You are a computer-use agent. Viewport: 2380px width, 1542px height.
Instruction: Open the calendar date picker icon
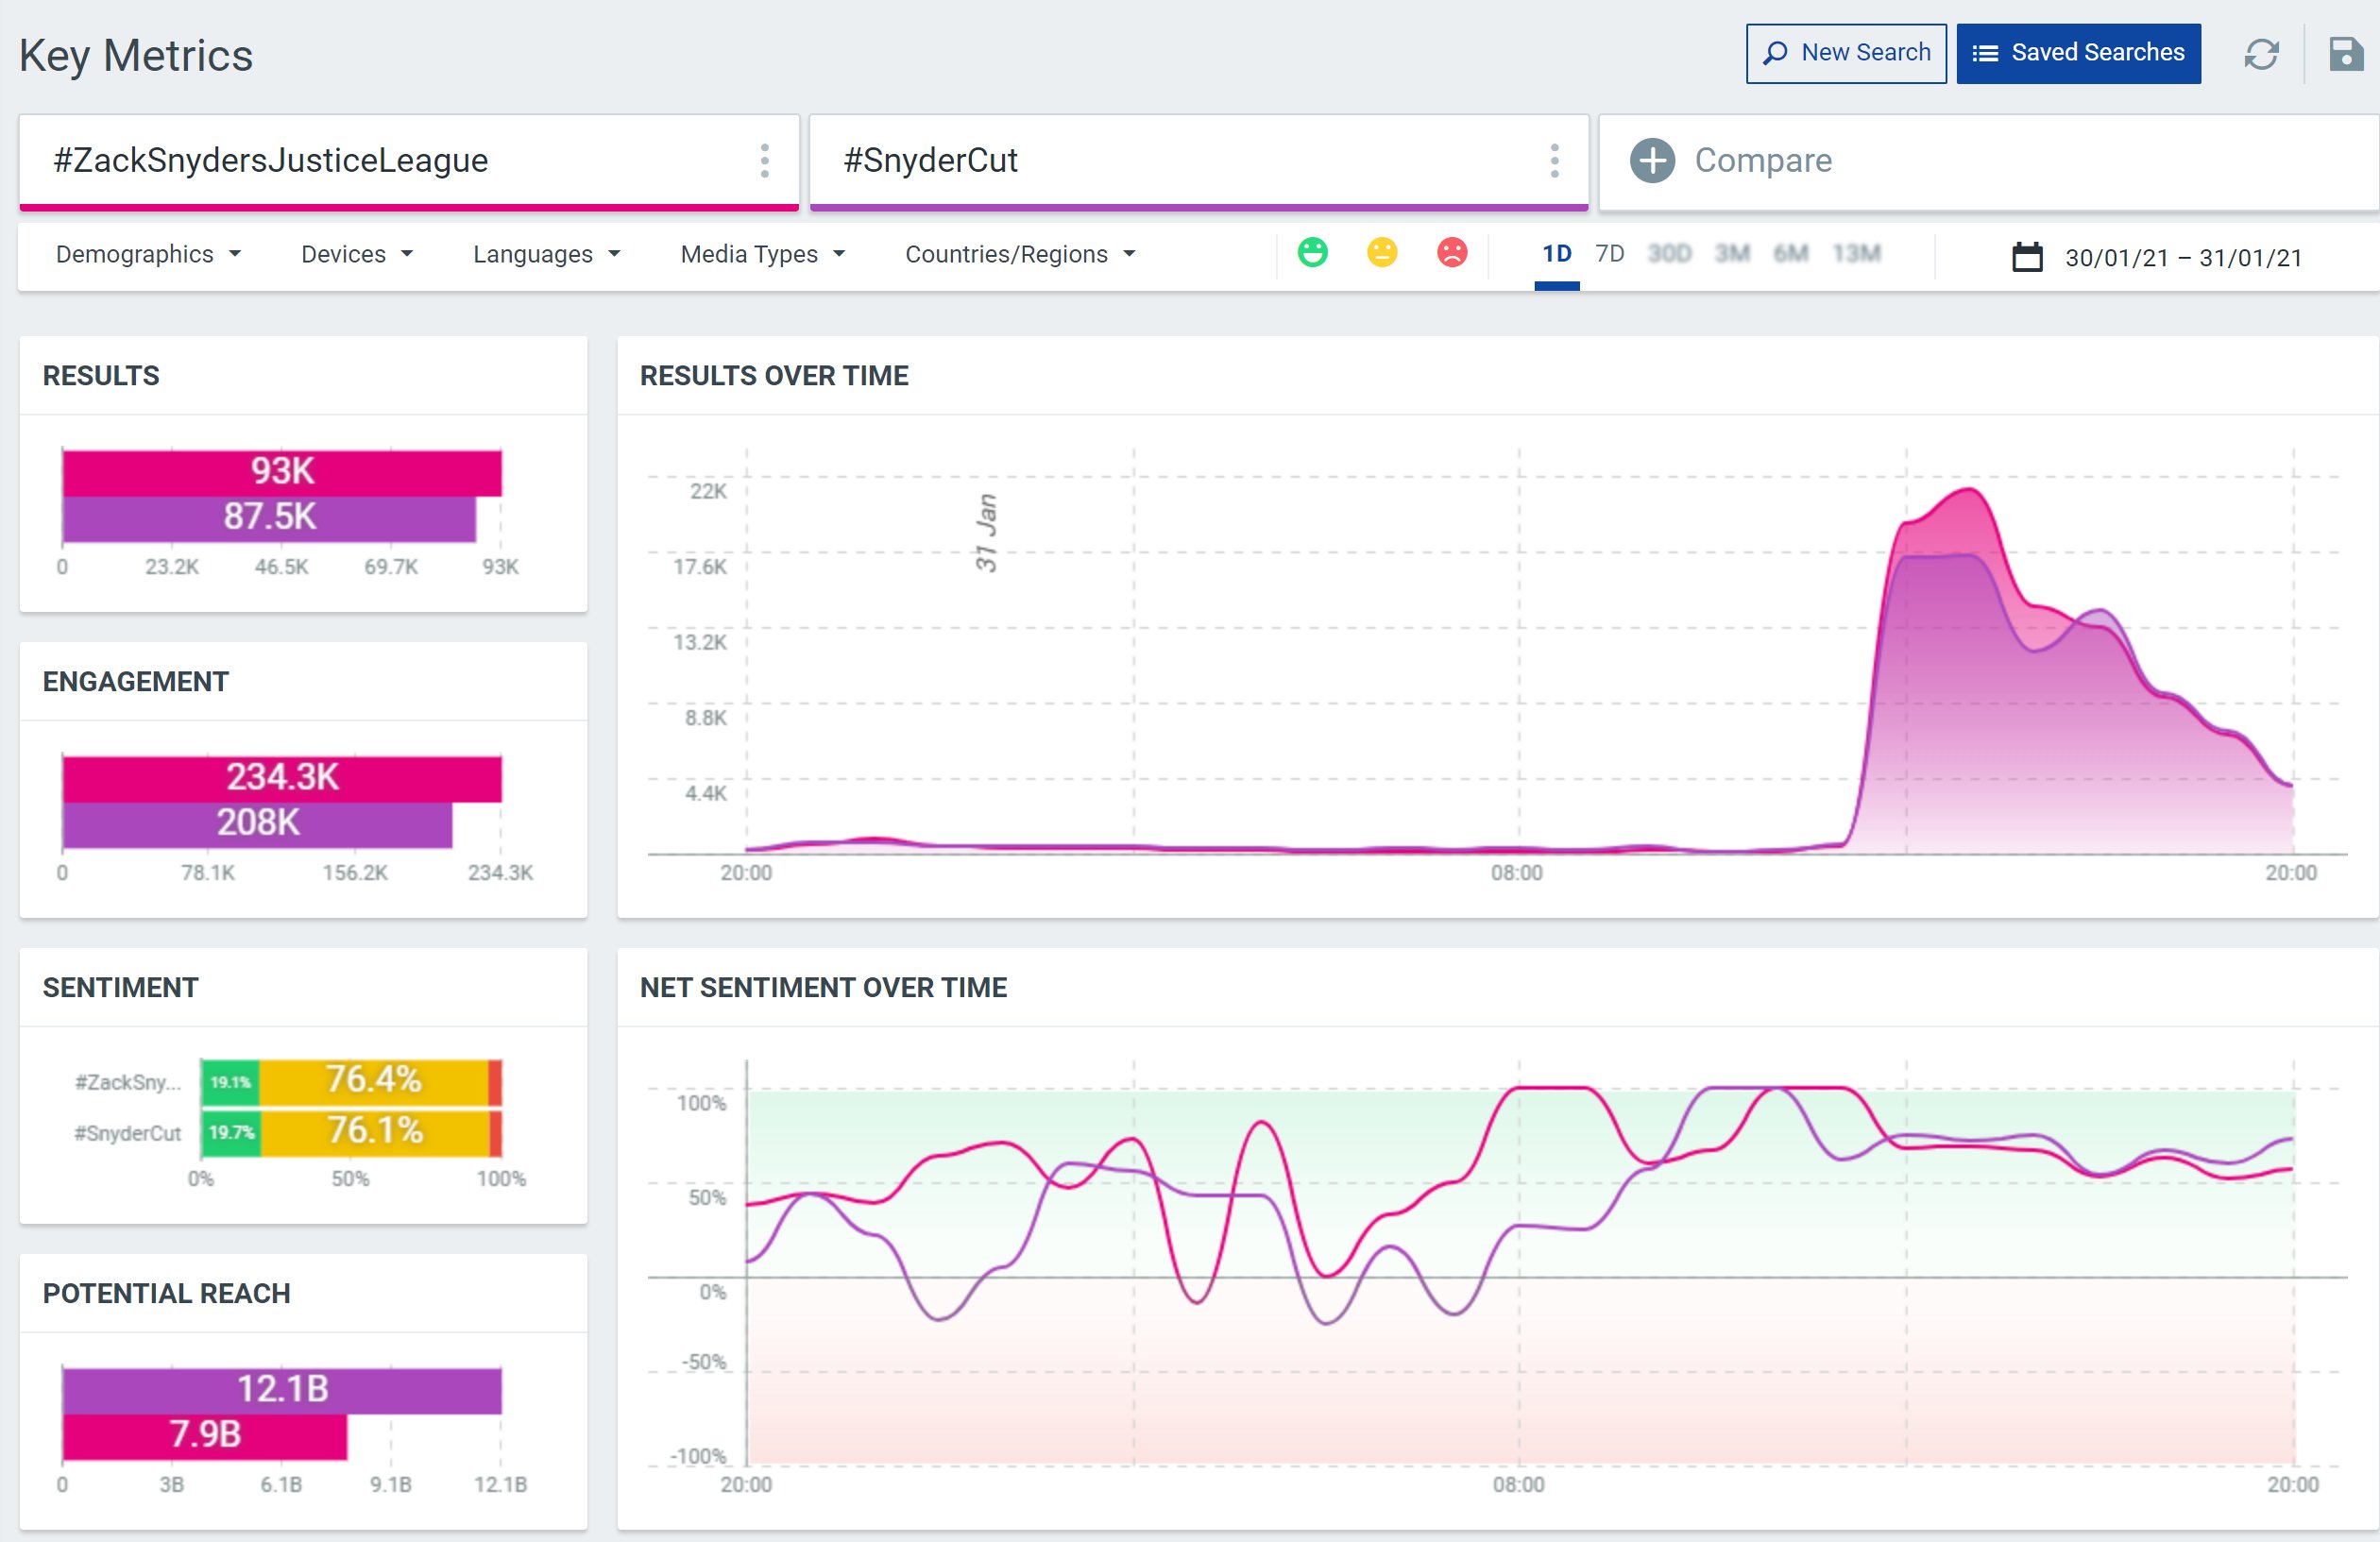[x=2027, y=257]
